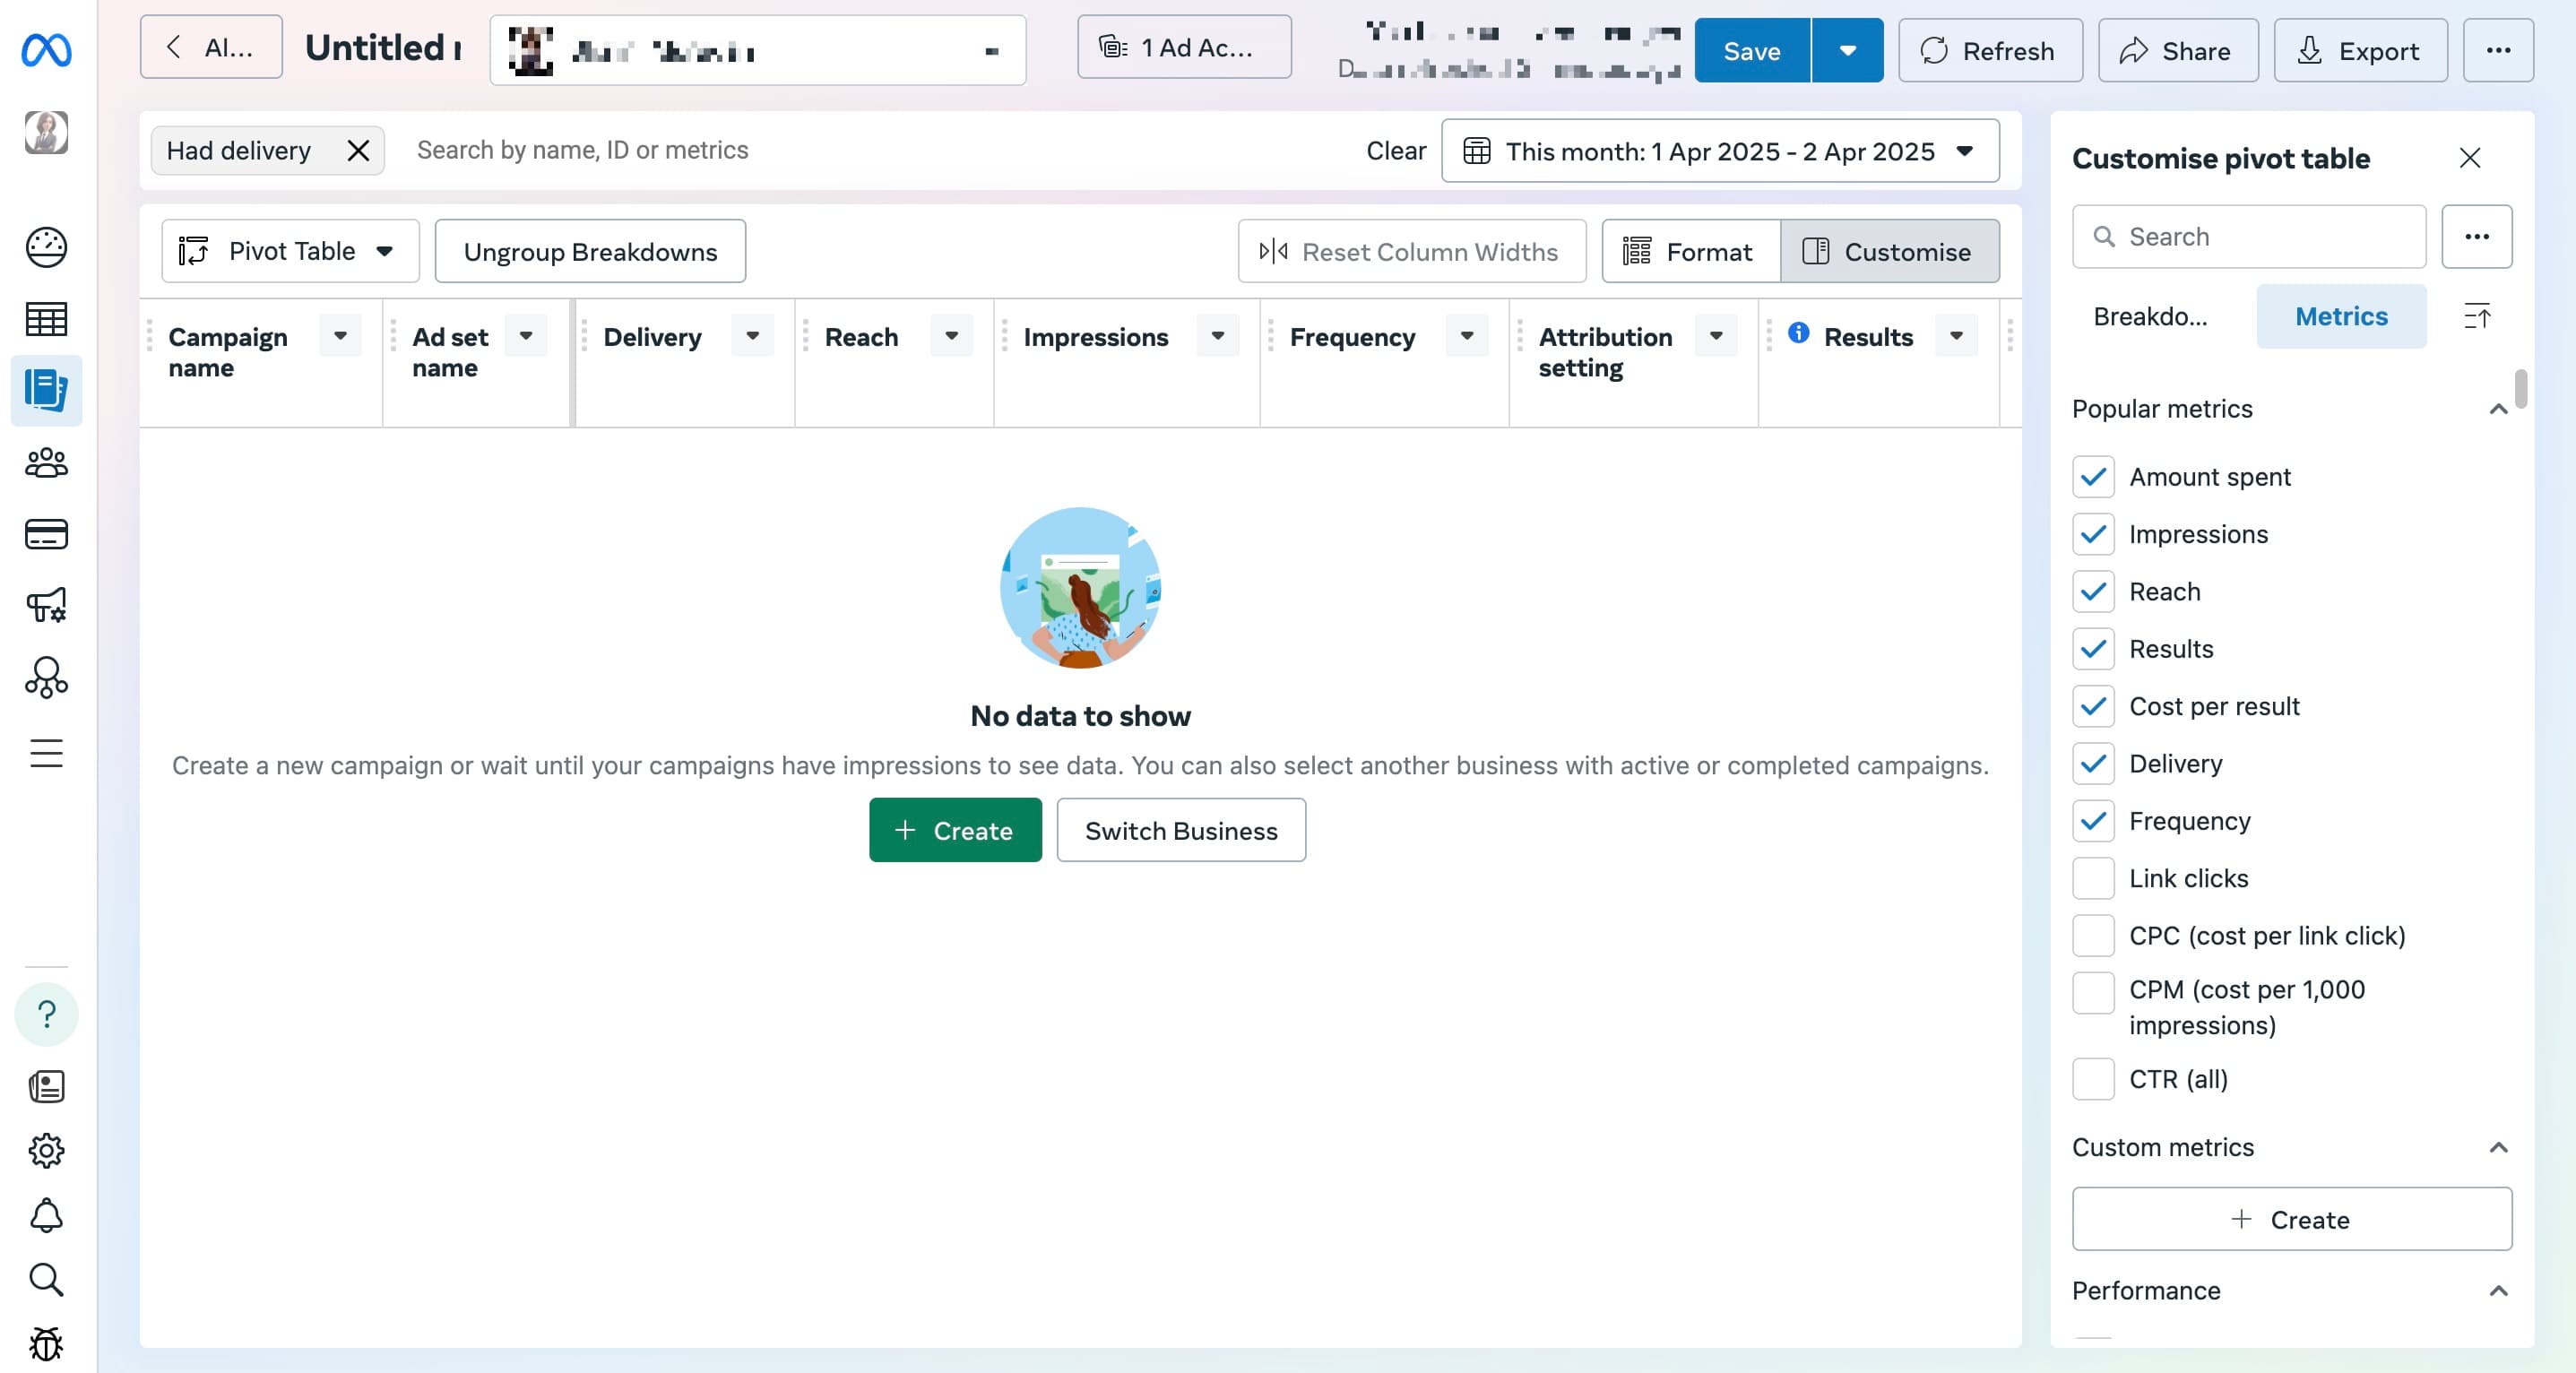Click the bug report icon
The height and width of the screenshot is (1373, 2576).
point(46,1344)
